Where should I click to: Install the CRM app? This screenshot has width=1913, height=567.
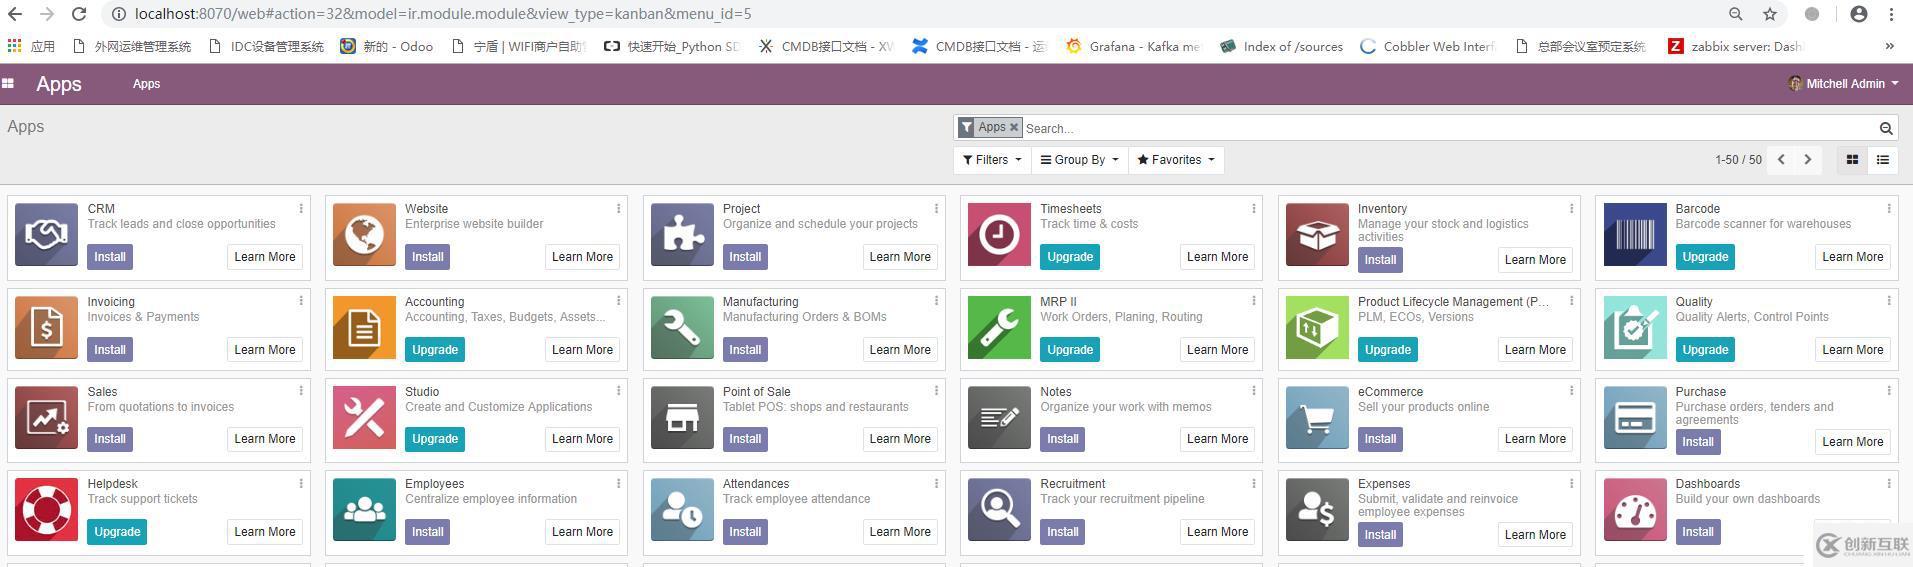click(x=110, y=257)
